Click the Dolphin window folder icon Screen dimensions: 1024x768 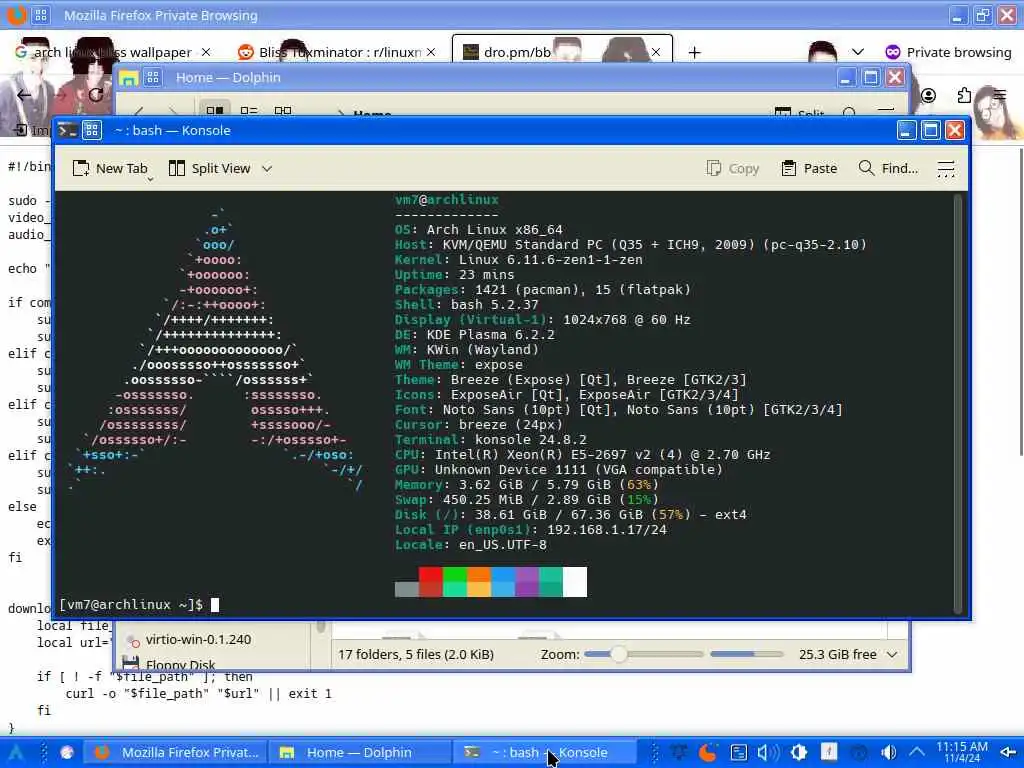pos(129,78)
